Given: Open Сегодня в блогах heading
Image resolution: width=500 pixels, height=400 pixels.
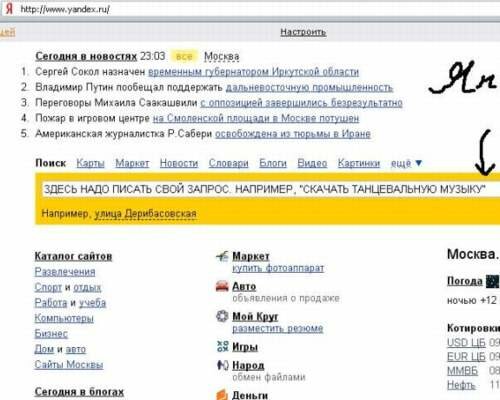Looking at the screenshot, I should 79,392.
